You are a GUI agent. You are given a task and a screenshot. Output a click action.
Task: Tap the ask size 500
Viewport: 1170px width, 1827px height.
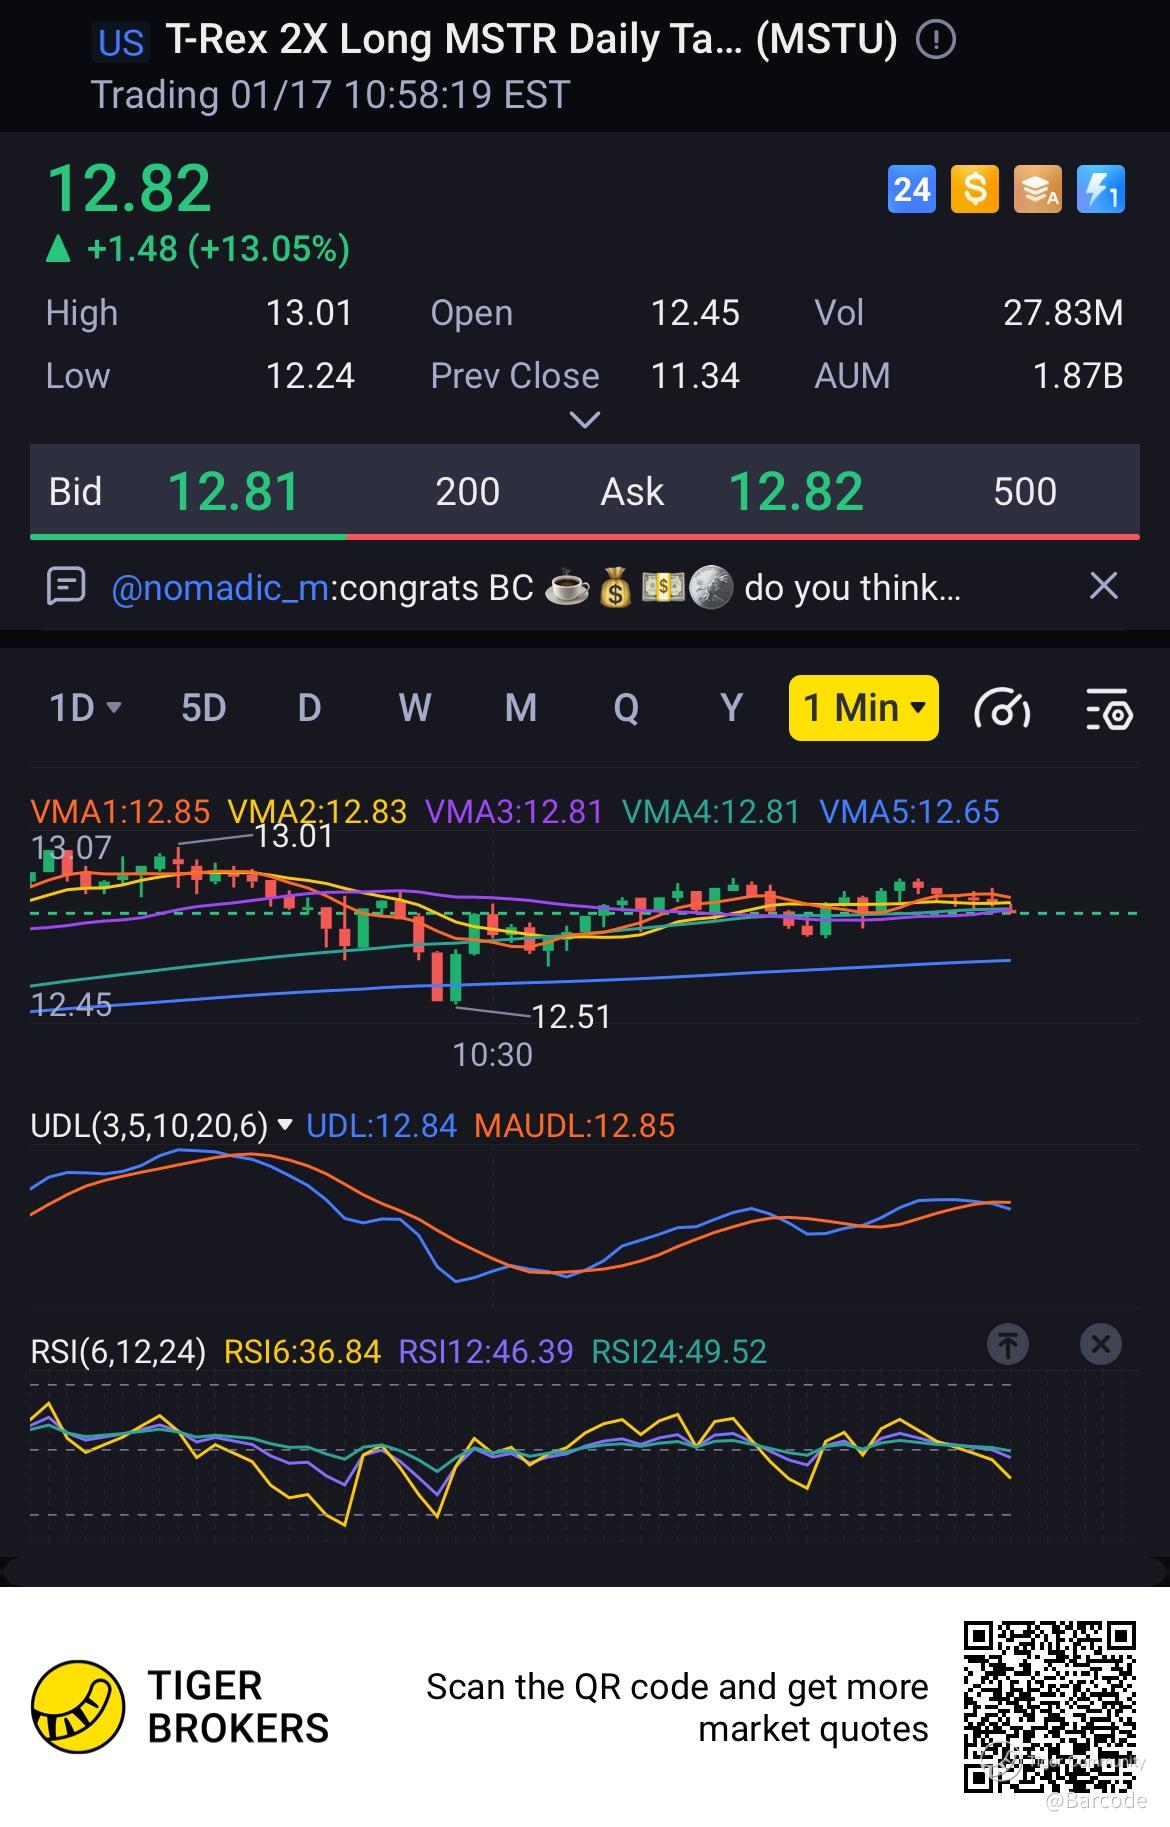(x=1025, y=492)
